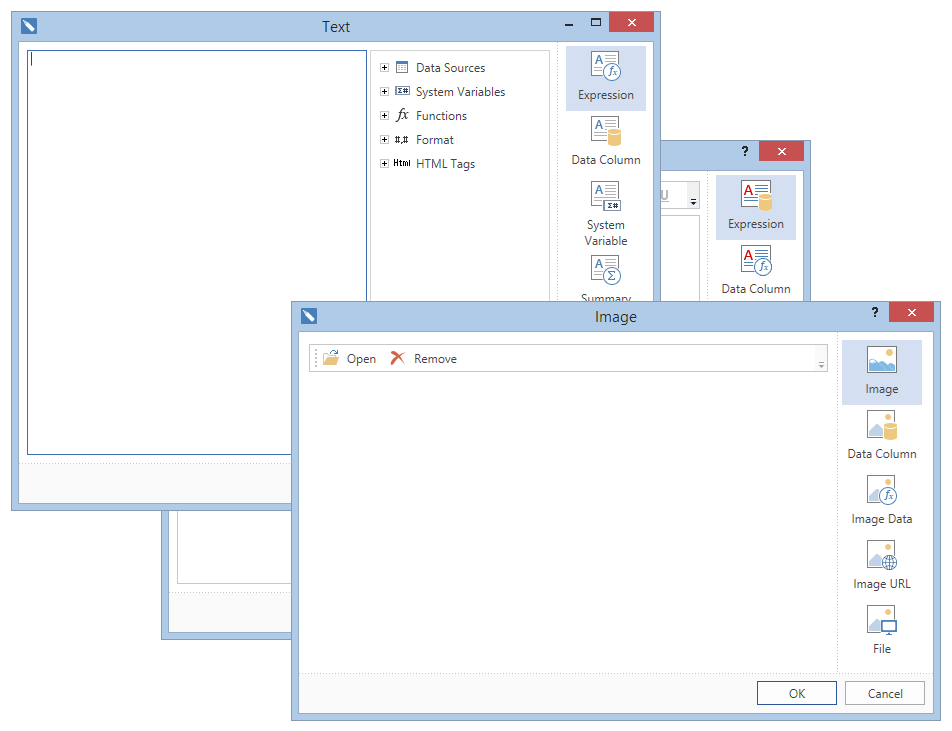952x731 pixels.
Task: Expand the Data Sources node
Action: click(384, 67)
